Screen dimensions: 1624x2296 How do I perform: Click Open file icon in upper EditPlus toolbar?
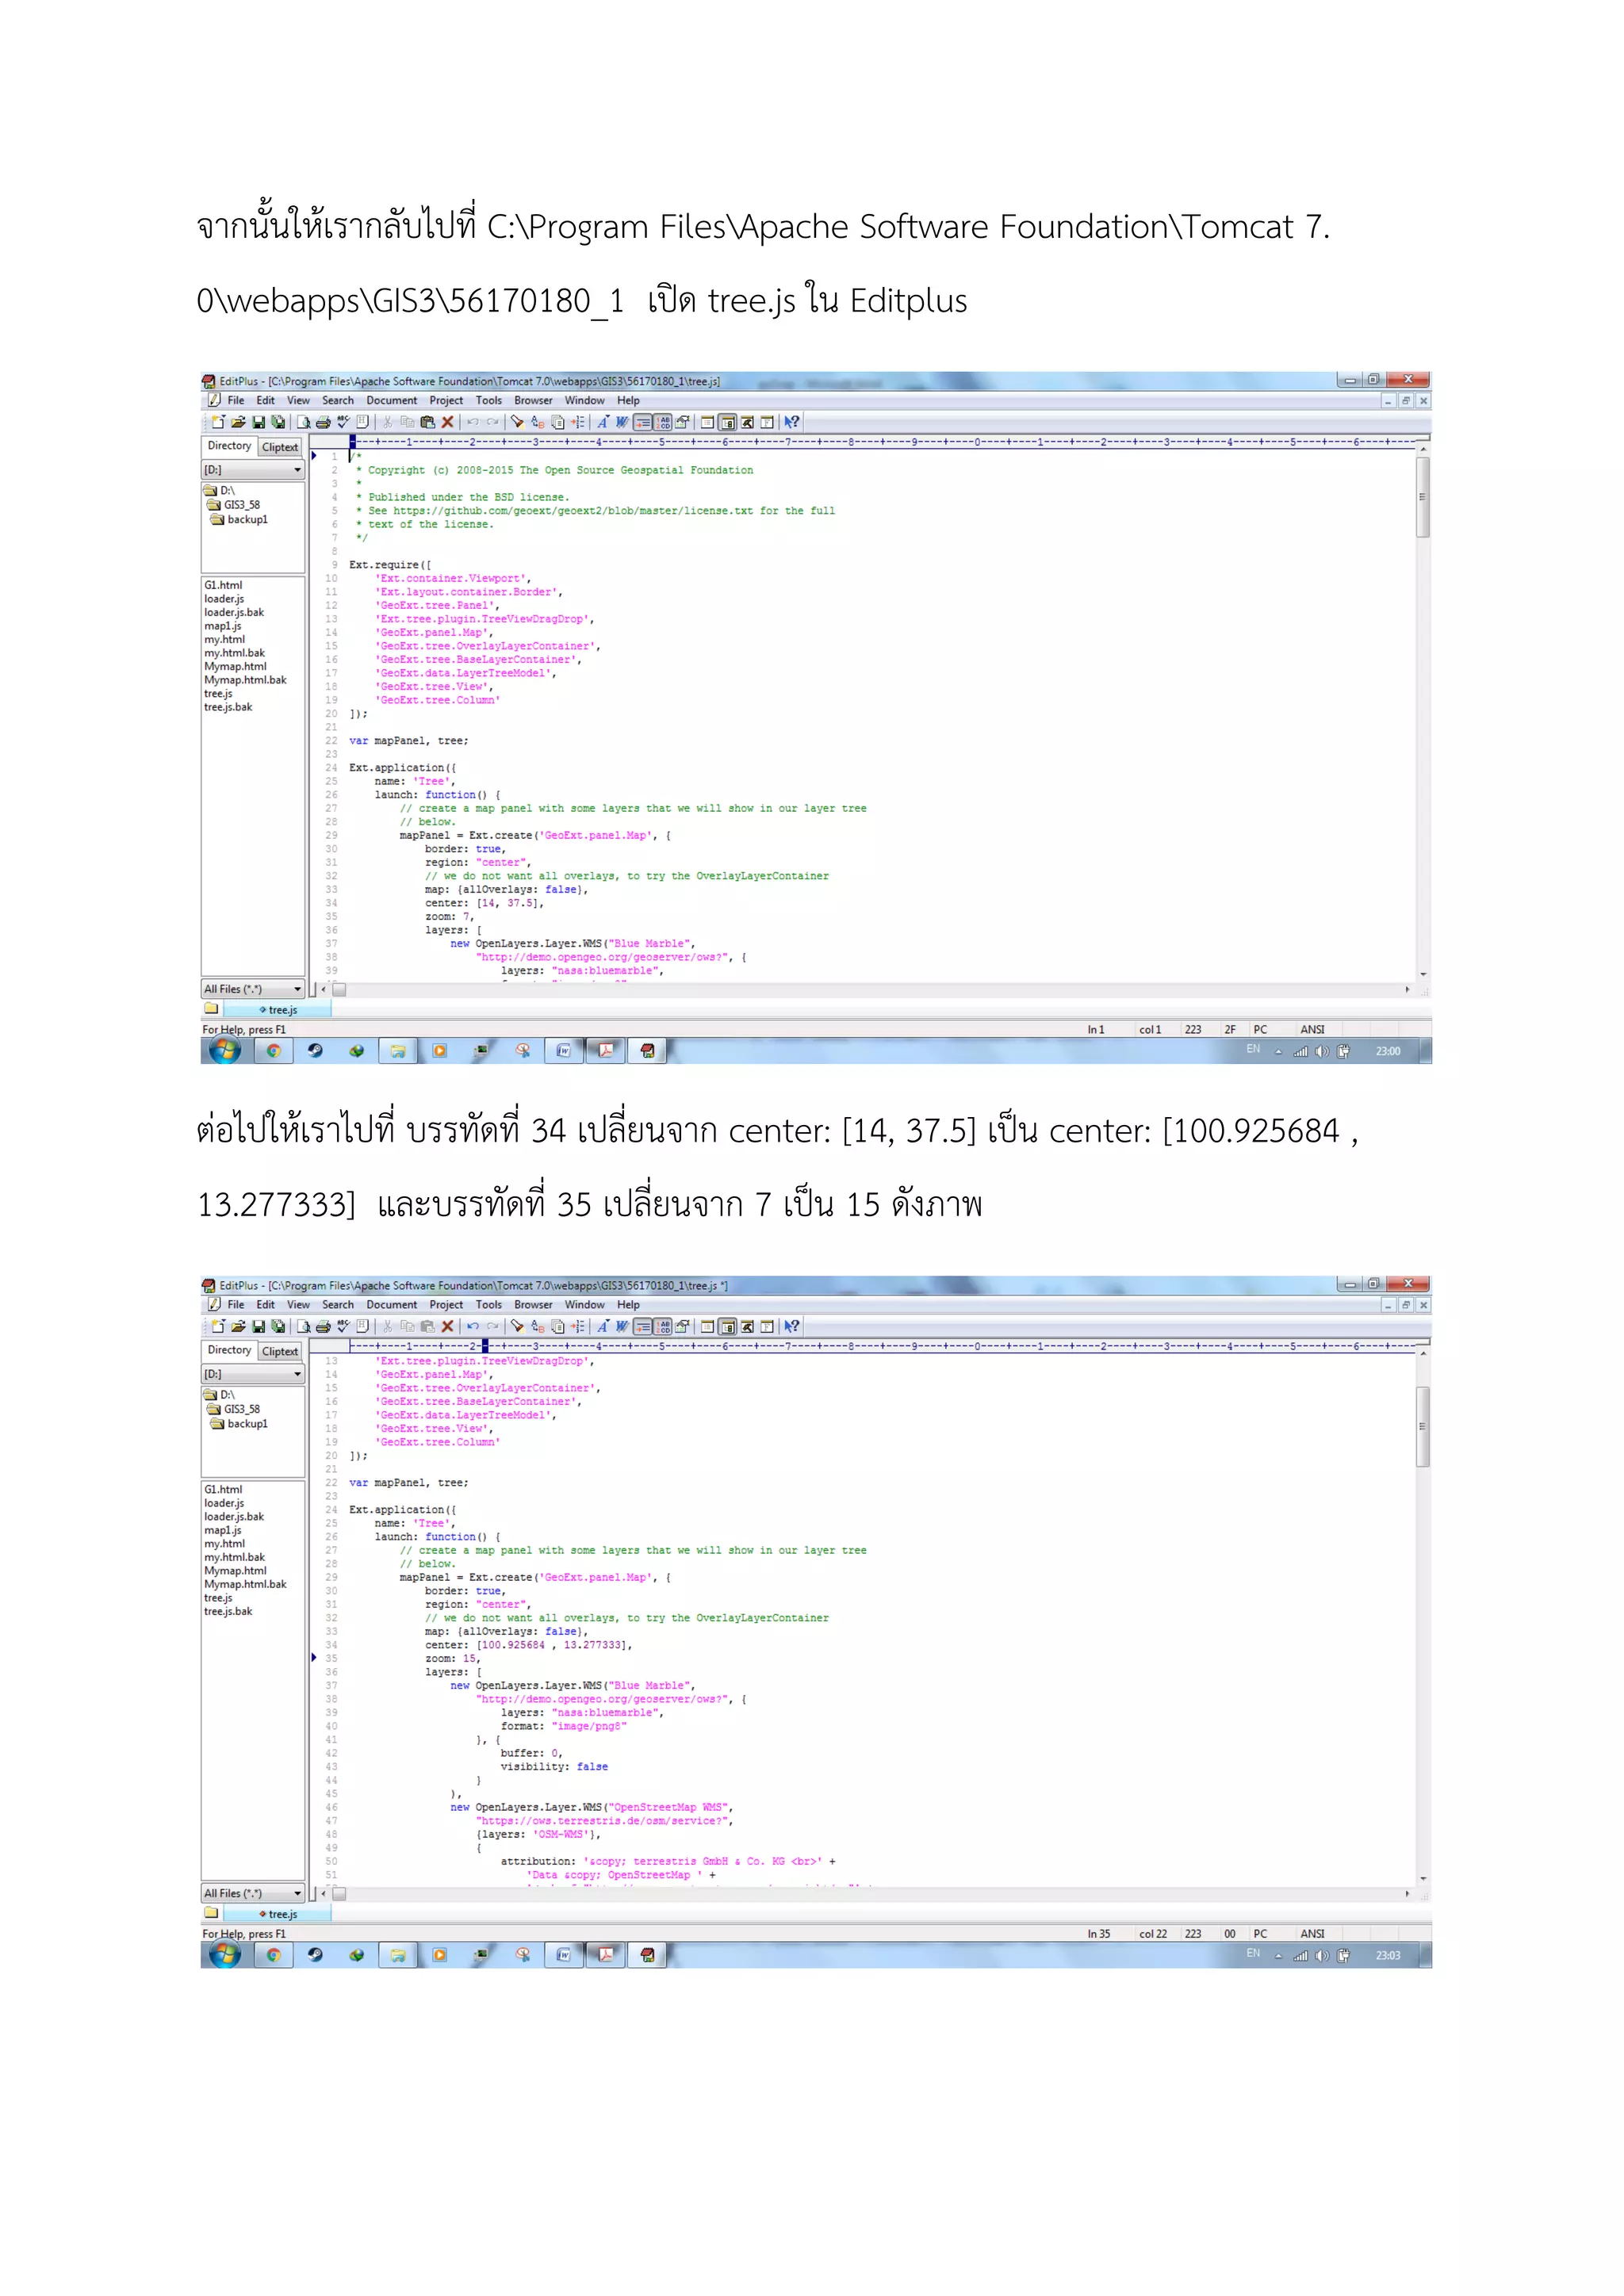(x=238, y=422)
